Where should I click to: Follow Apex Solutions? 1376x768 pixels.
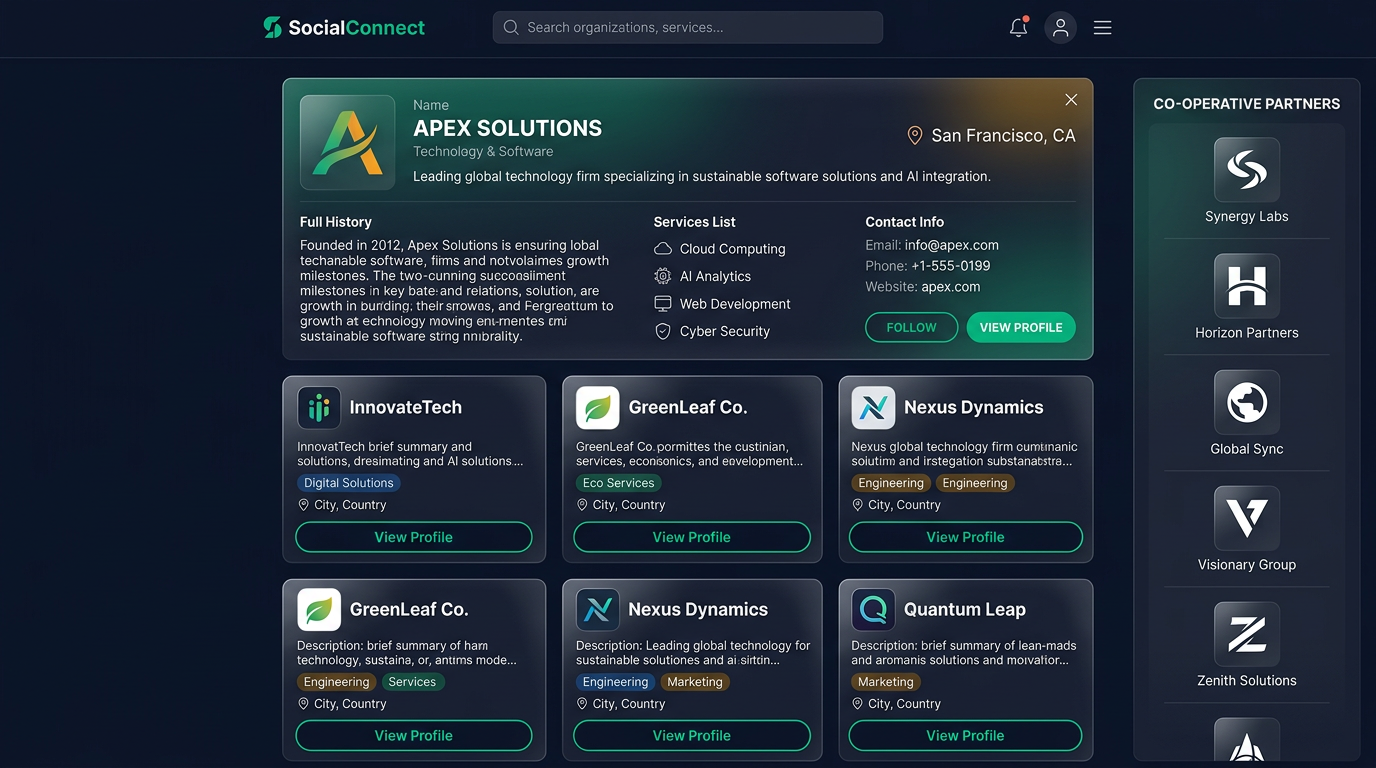coord(911,327)
